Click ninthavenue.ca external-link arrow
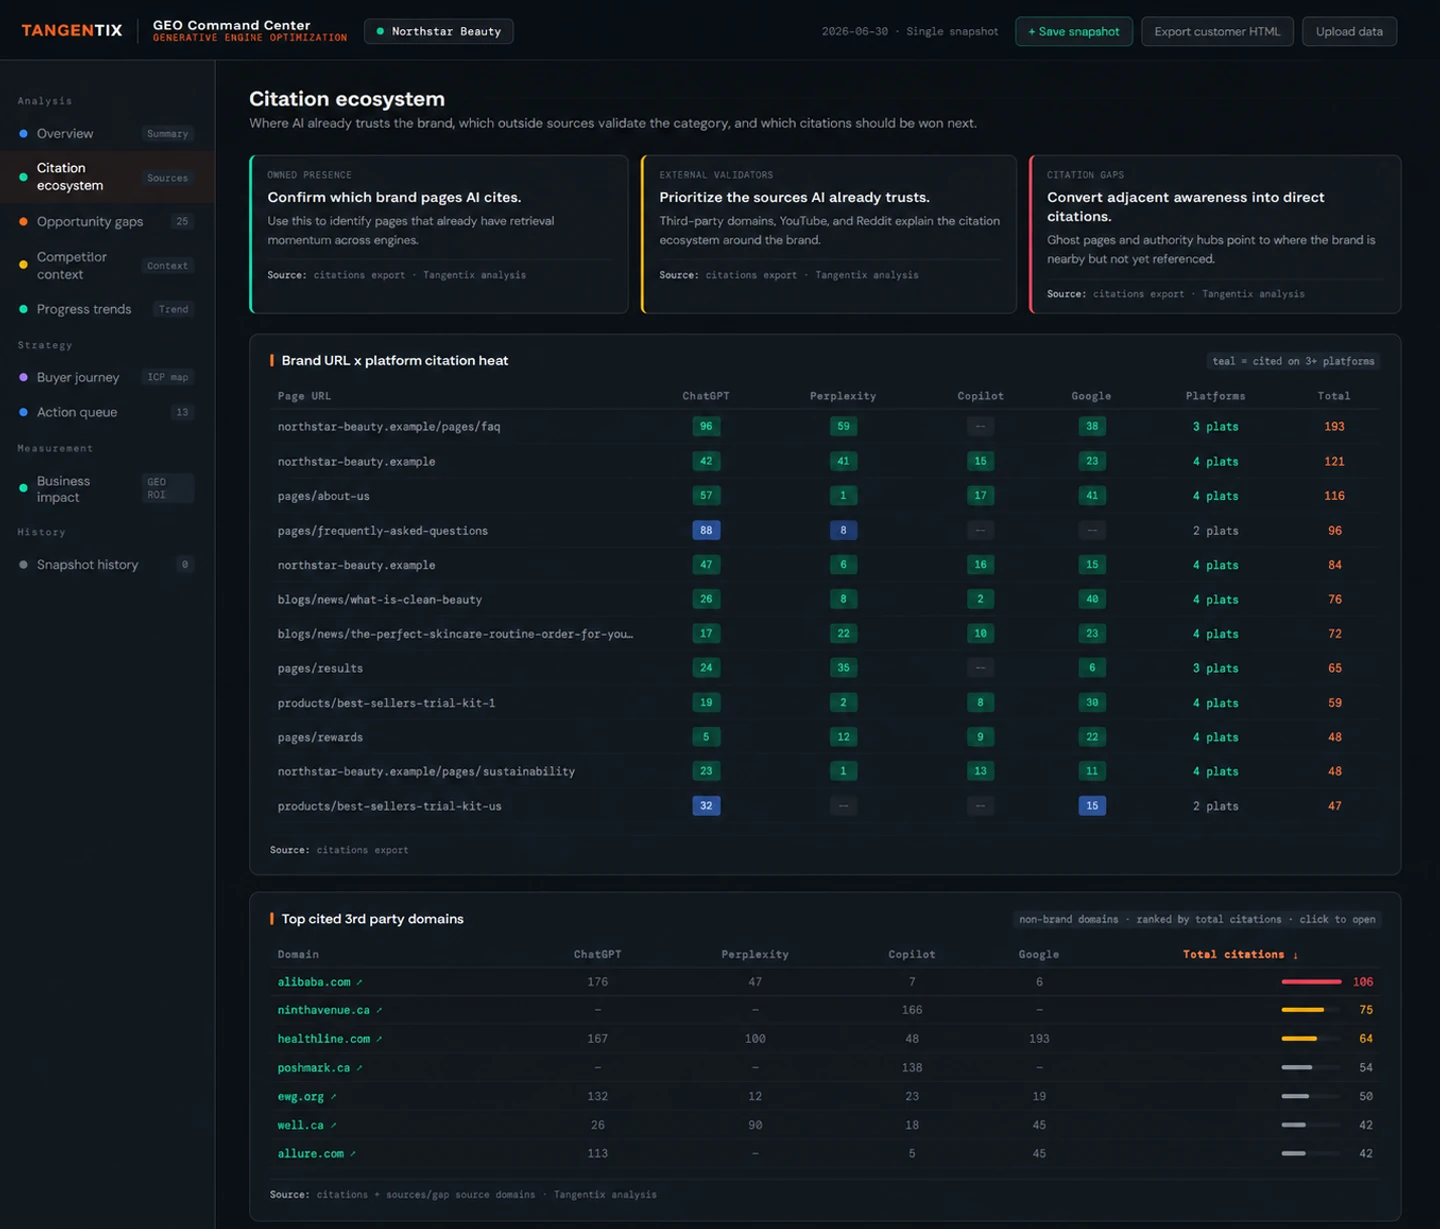The width and height of the screenshot is (1440, 1229). pos(379,1010)
